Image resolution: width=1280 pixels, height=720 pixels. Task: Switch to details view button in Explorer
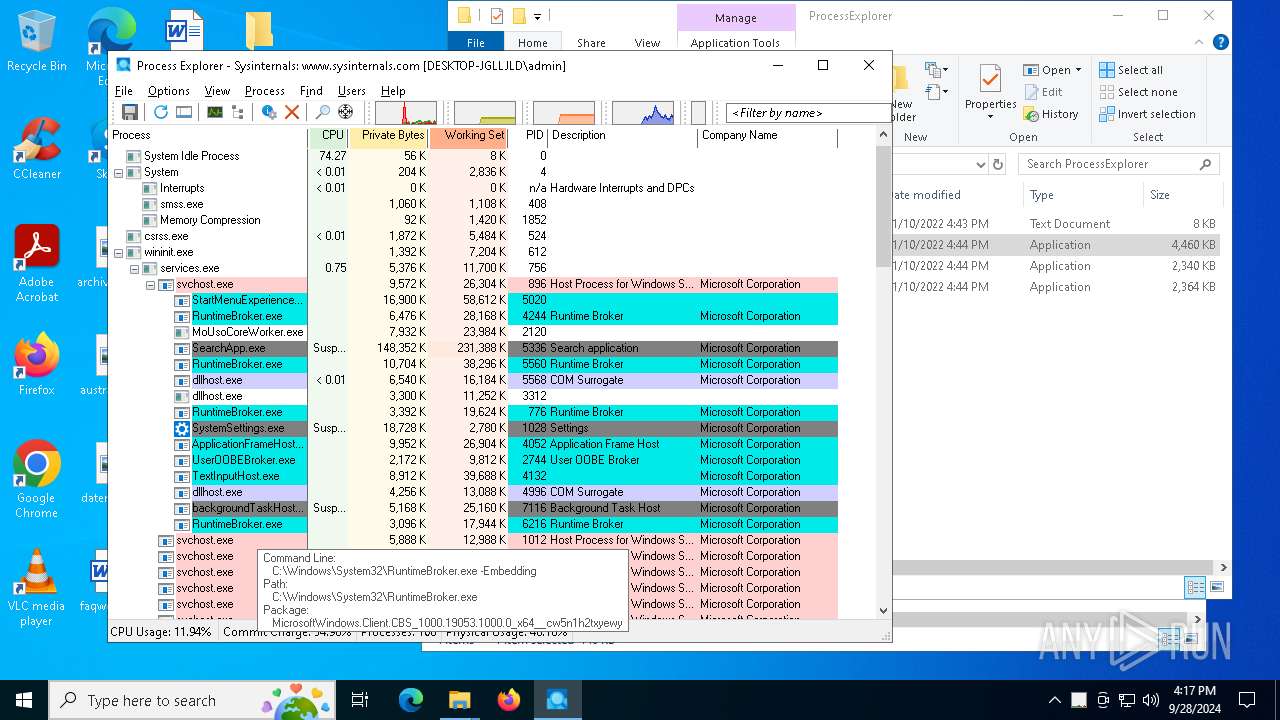1195,587
